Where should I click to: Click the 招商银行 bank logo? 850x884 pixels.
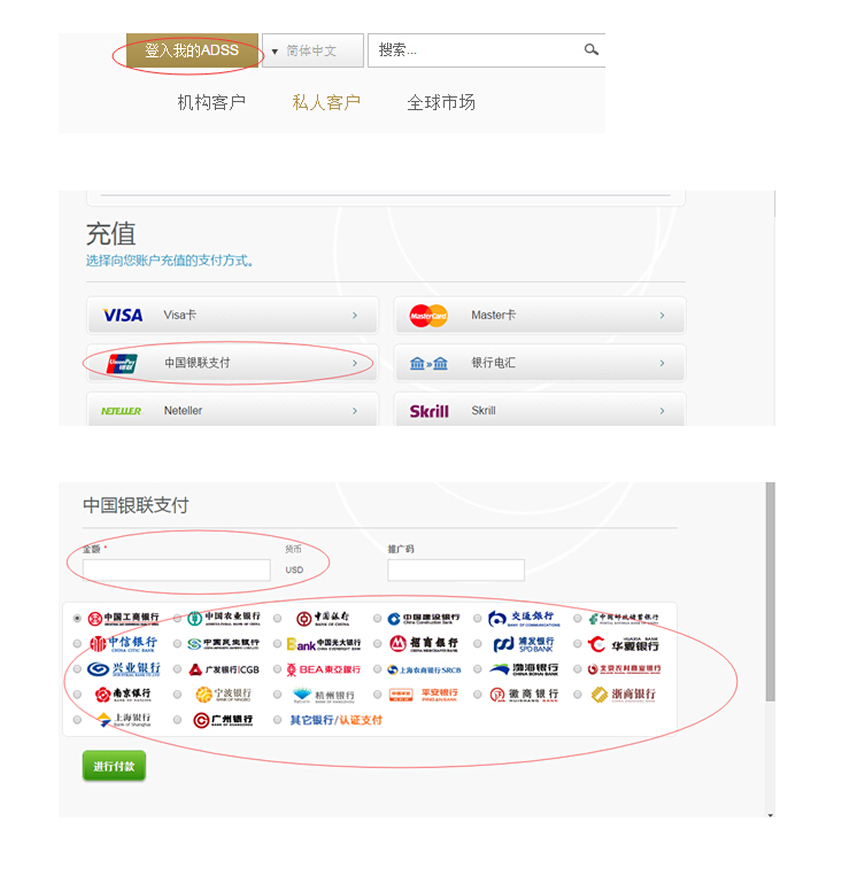point(424,643)
